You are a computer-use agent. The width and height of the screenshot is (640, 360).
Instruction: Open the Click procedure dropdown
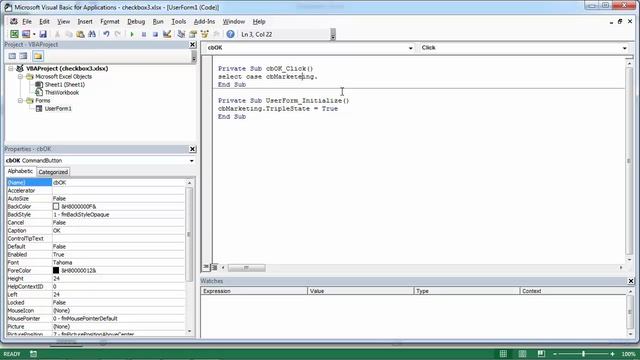pos(624,48)
